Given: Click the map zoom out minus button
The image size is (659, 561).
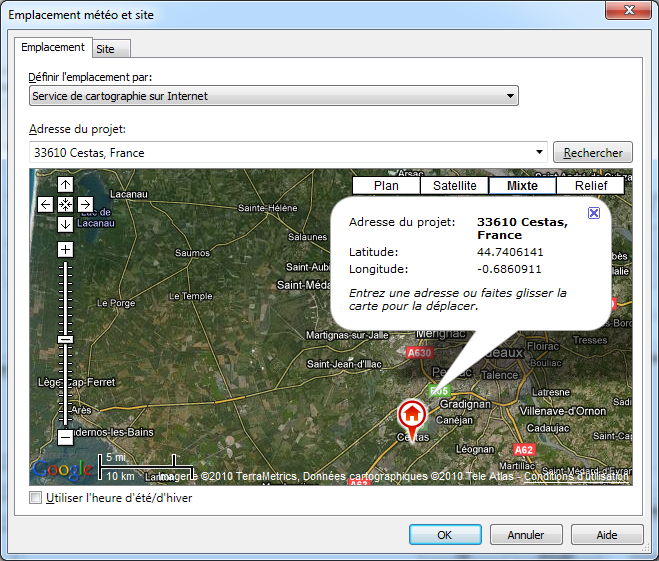Looking at the screenshot, I should (x=65, y=437).
